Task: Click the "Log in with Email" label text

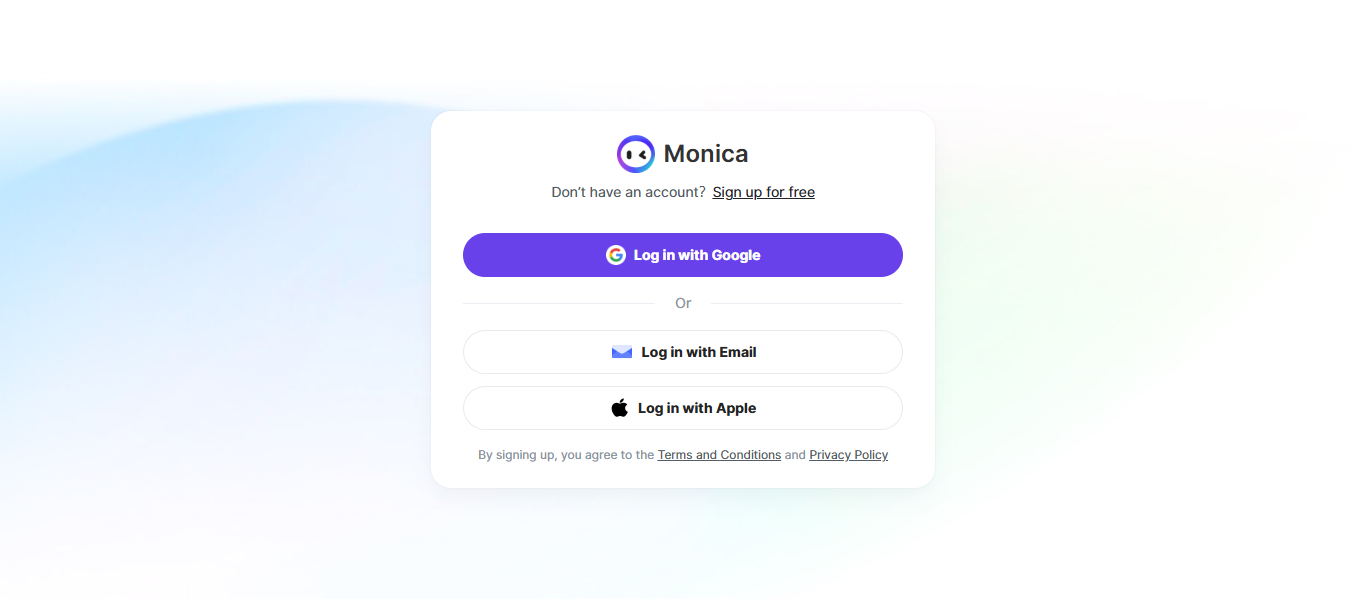Action: point(699,352)
